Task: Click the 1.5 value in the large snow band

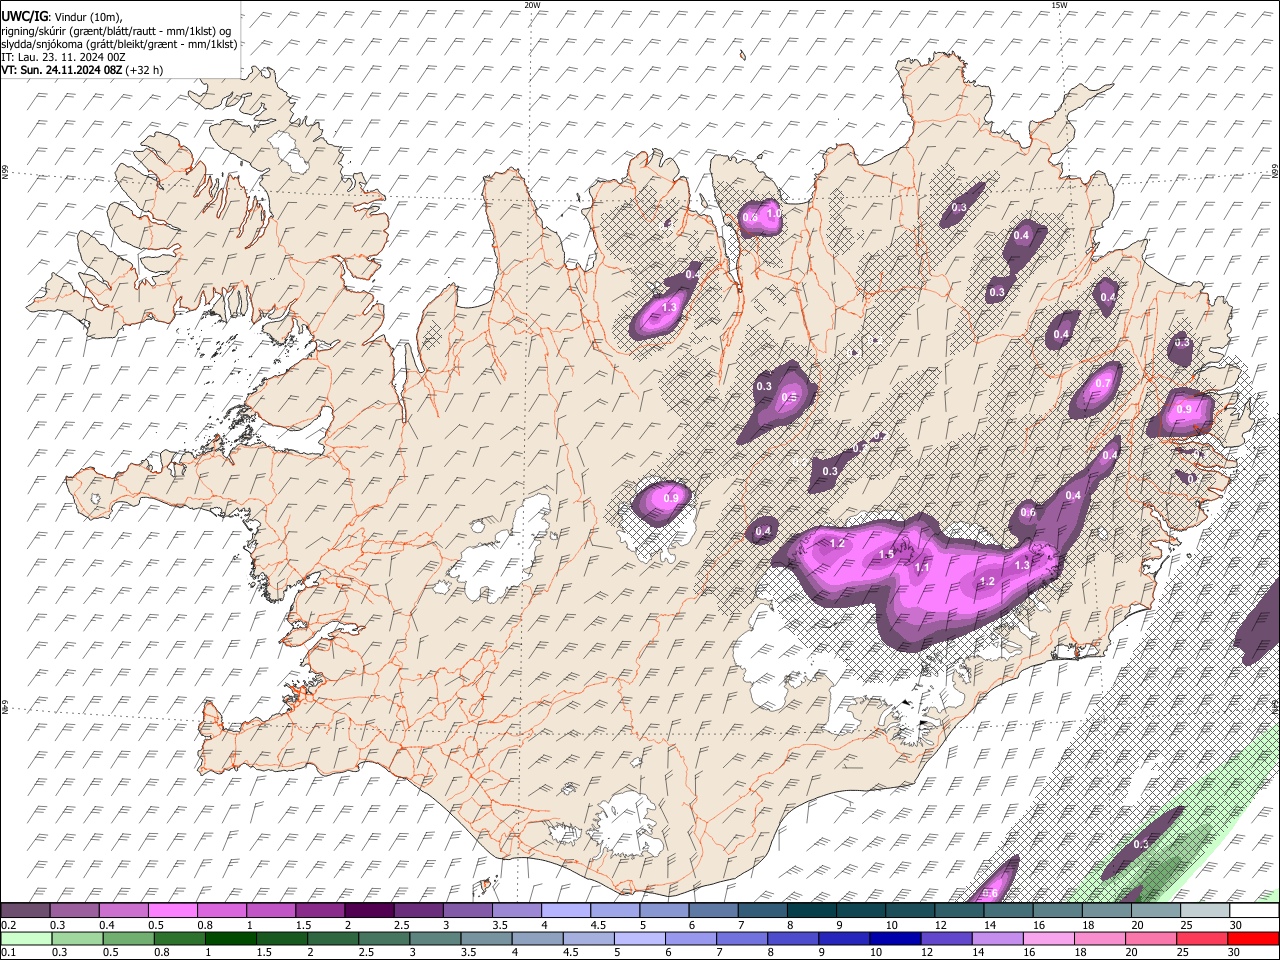Action: [x=886, y=555]
